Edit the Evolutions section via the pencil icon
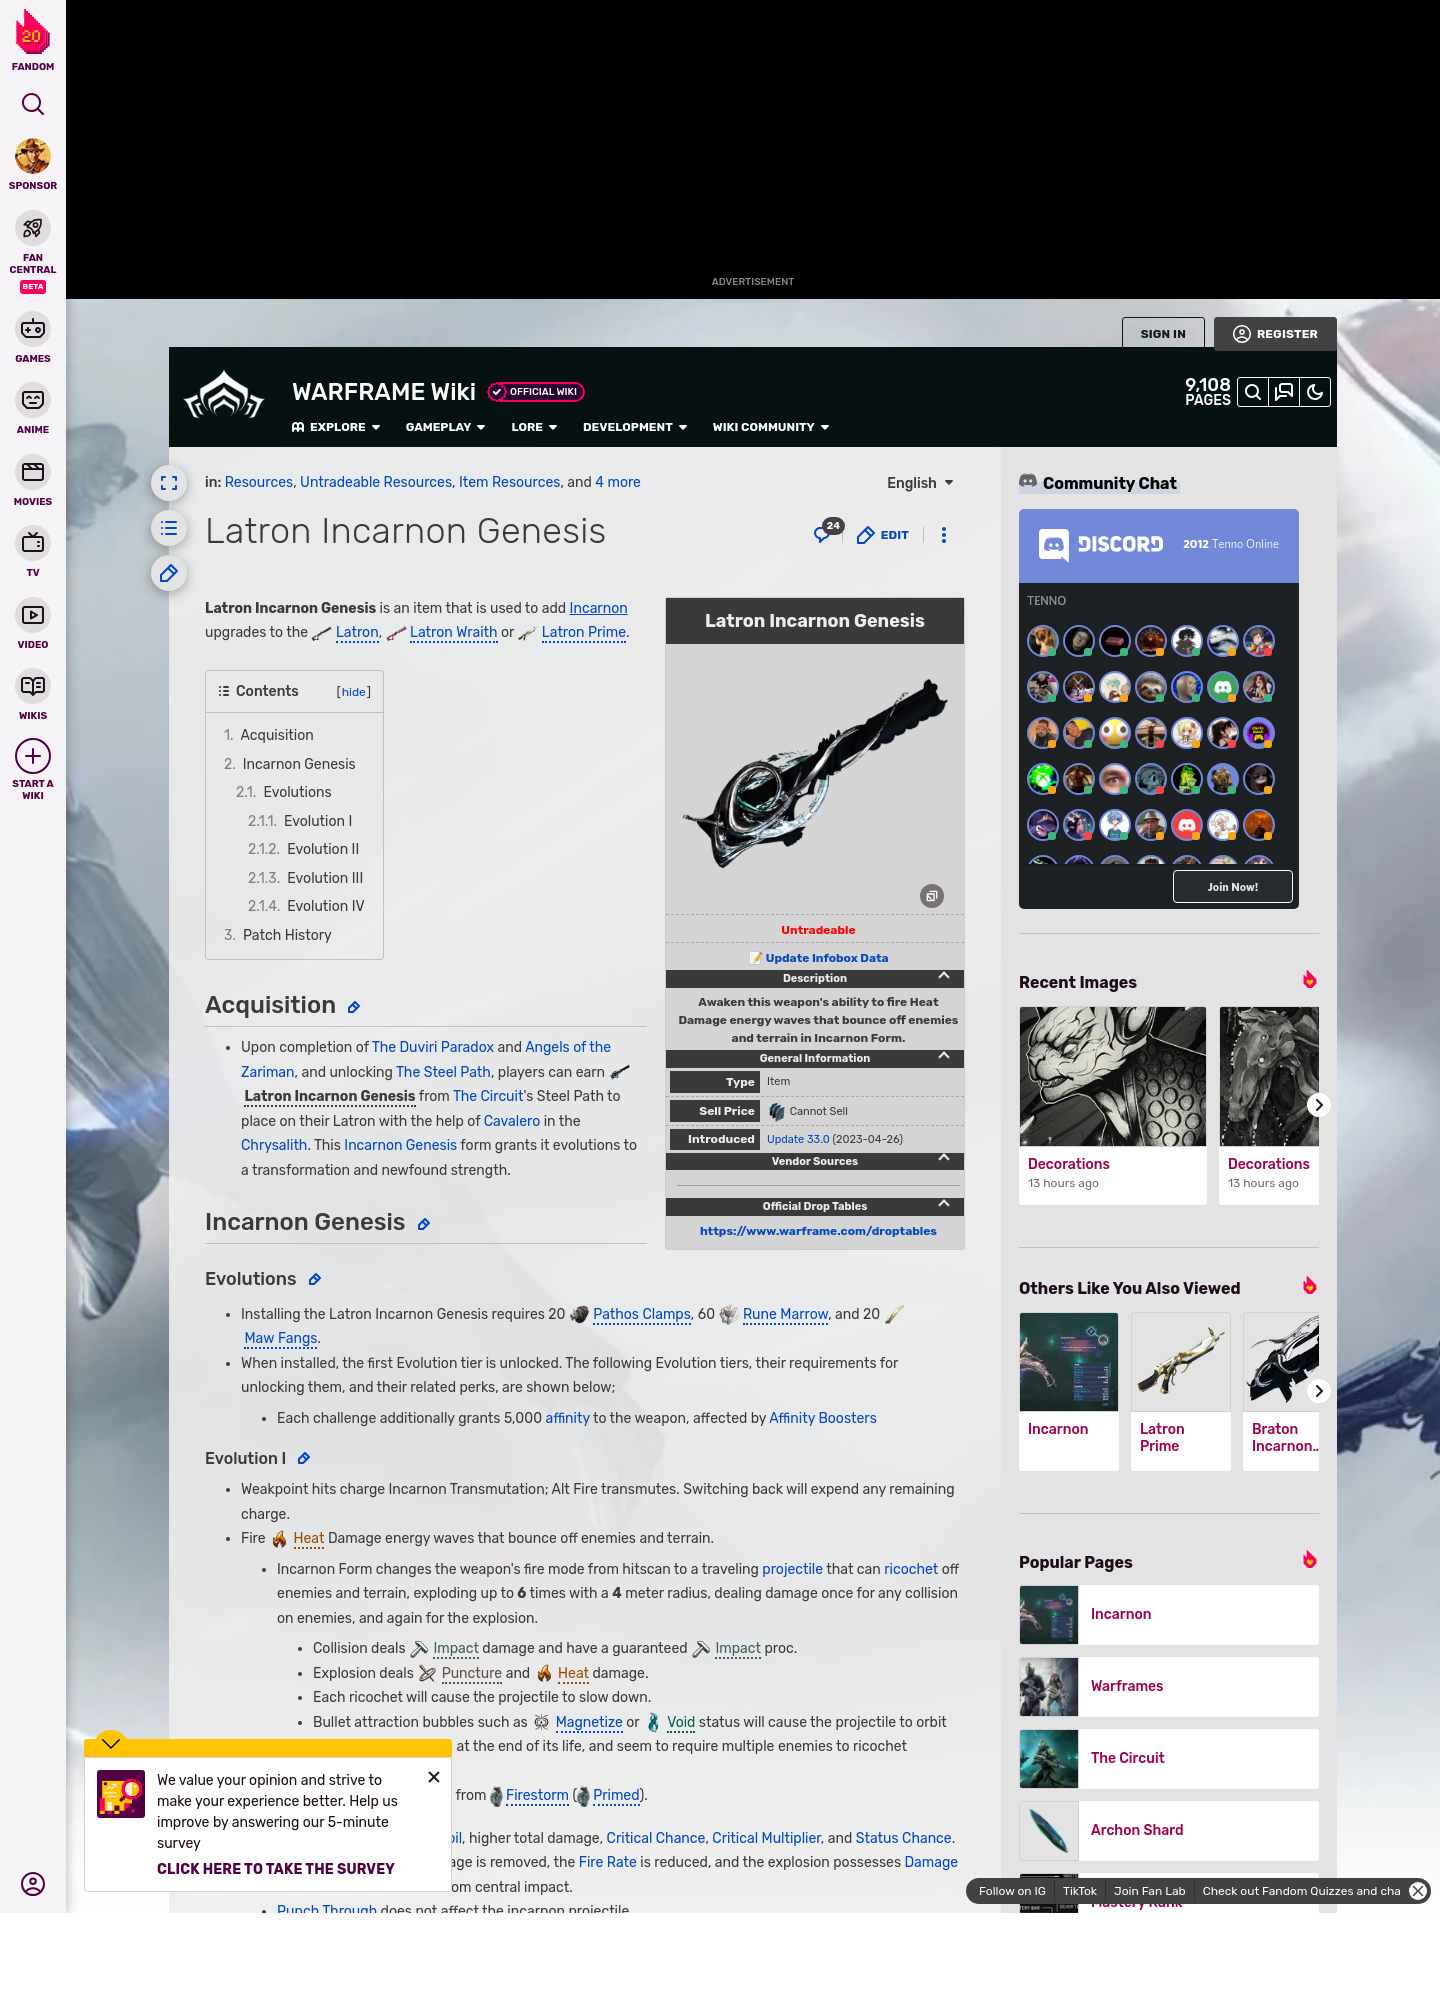The width and height of the screenshot is (1440, 2000). click(314, 1280)
